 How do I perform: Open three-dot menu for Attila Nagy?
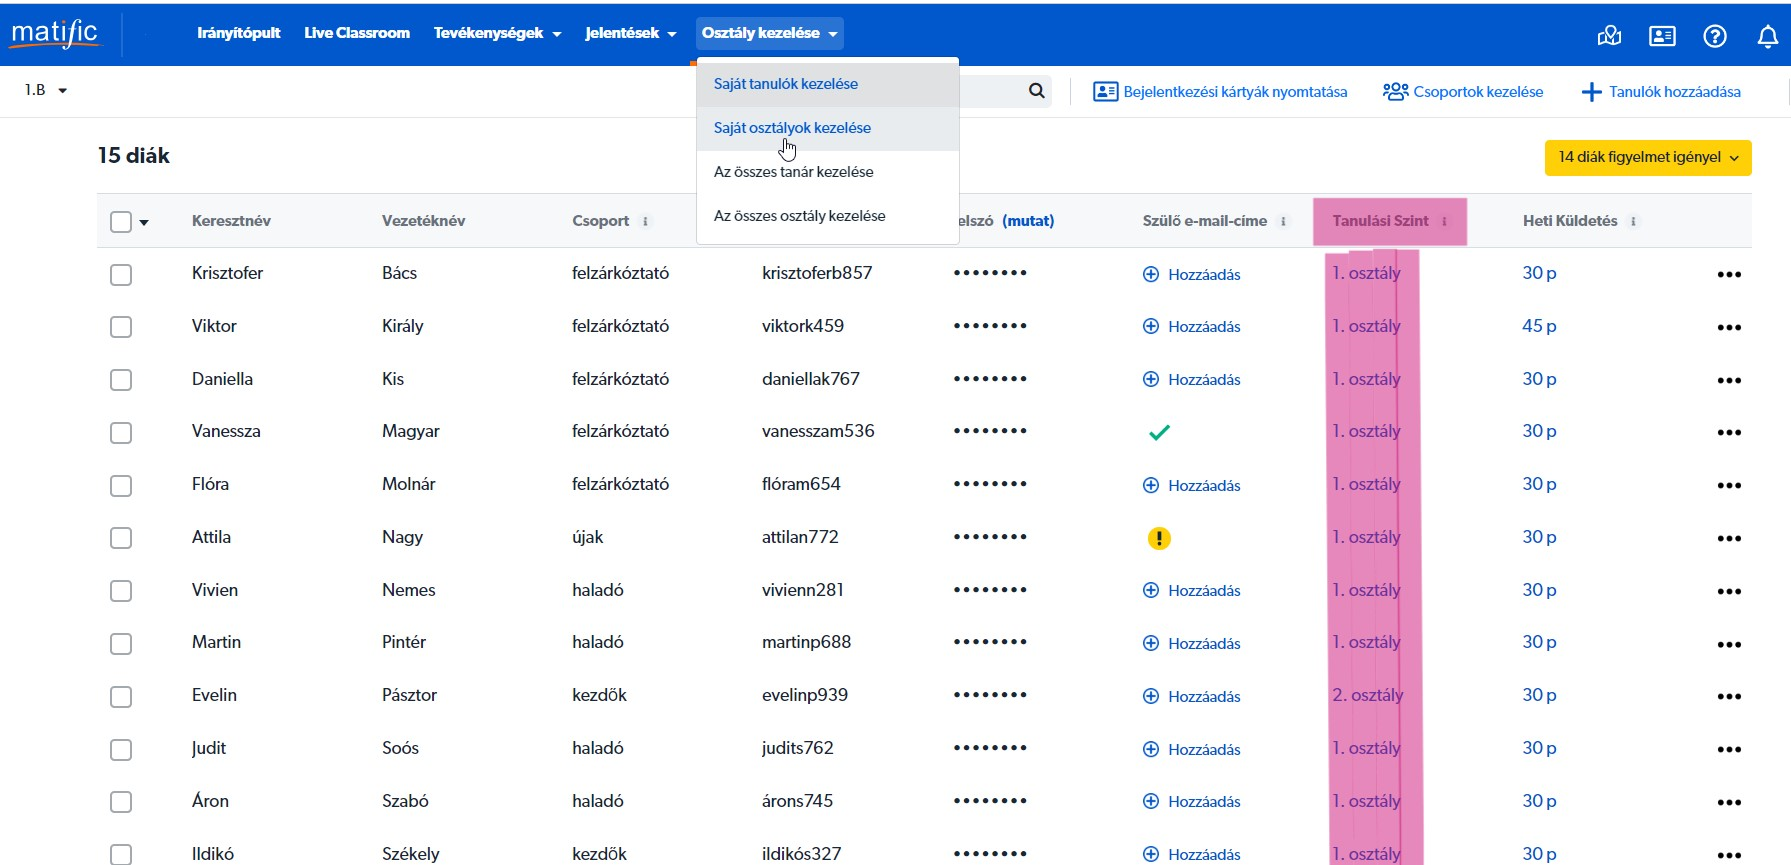click(x=1729, y=539)
